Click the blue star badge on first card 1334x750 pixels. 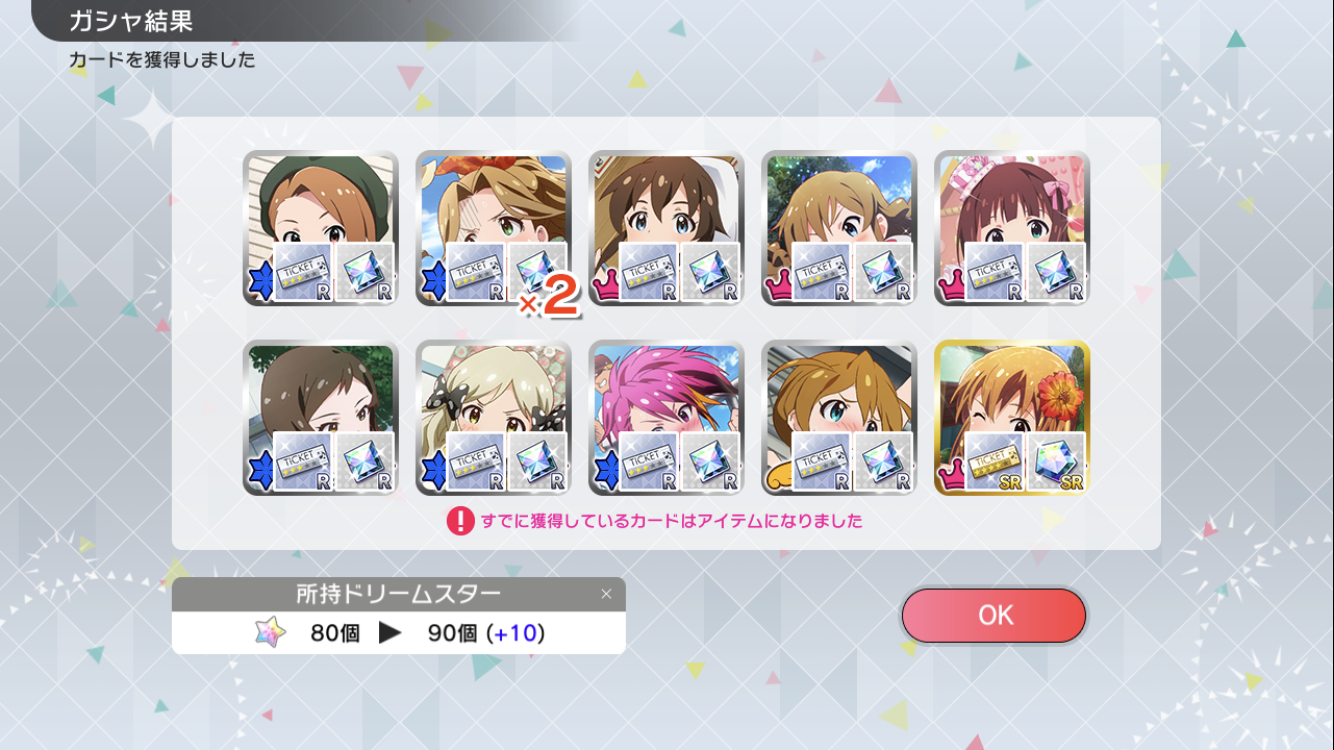260,284
